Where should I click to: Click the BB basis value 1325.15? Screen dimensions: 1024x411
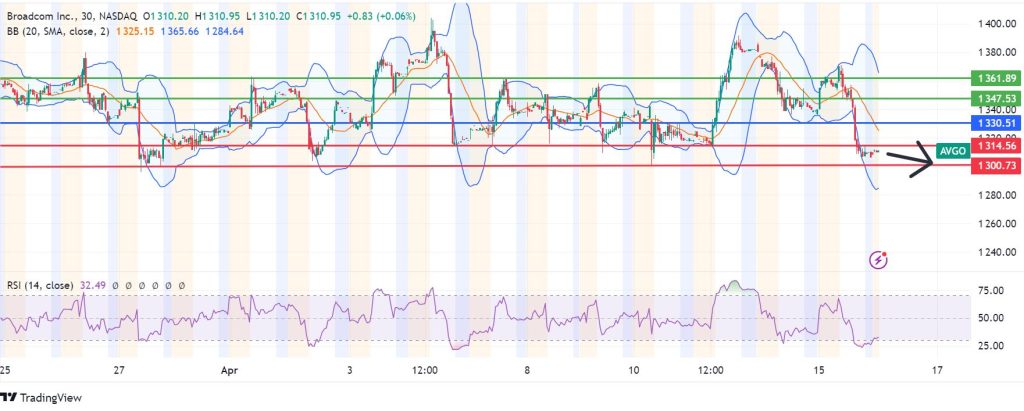[x=136, y=31]
